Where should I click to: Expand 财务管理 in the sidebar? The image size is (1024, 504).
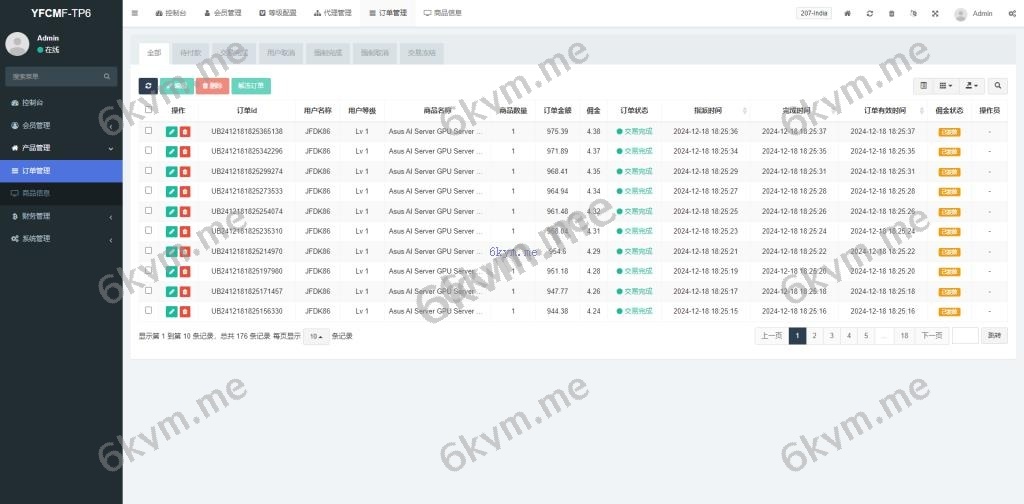coord(60,216)
